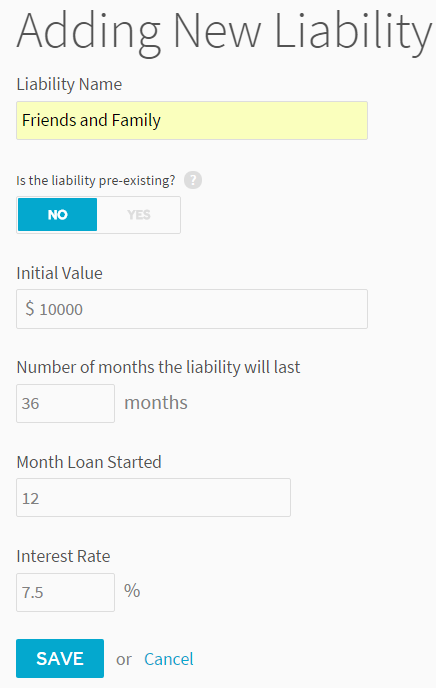Select the Month Loan Started field
This screenshot has width=436, height=688.
[153, 498]
